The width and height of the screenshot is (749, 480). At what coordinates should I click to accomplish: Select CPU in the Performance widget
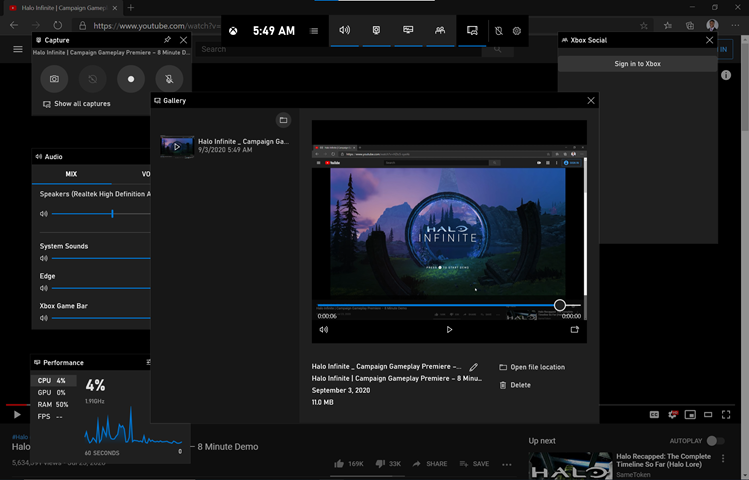coord(52,381)
